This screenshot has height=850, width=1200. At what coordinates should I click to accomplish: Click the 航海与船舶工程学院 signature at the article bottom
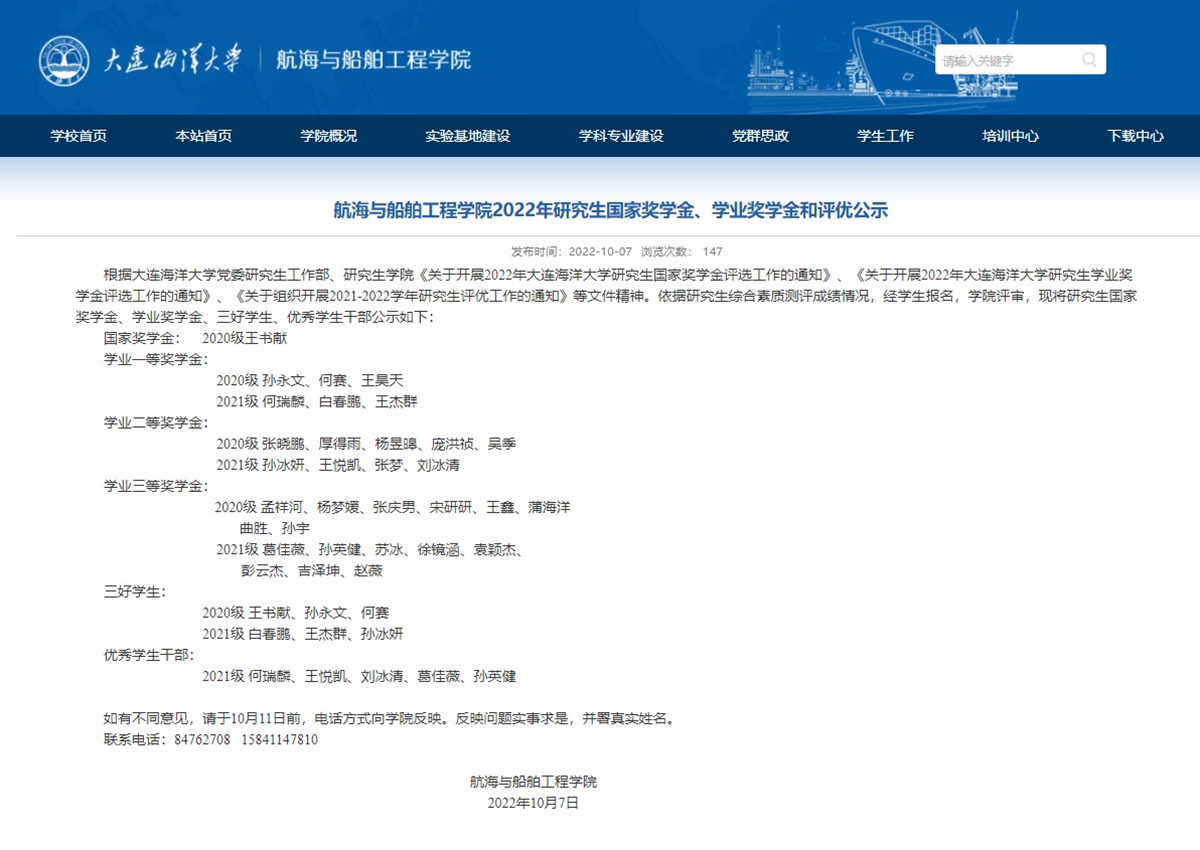(x=533, y=781)
